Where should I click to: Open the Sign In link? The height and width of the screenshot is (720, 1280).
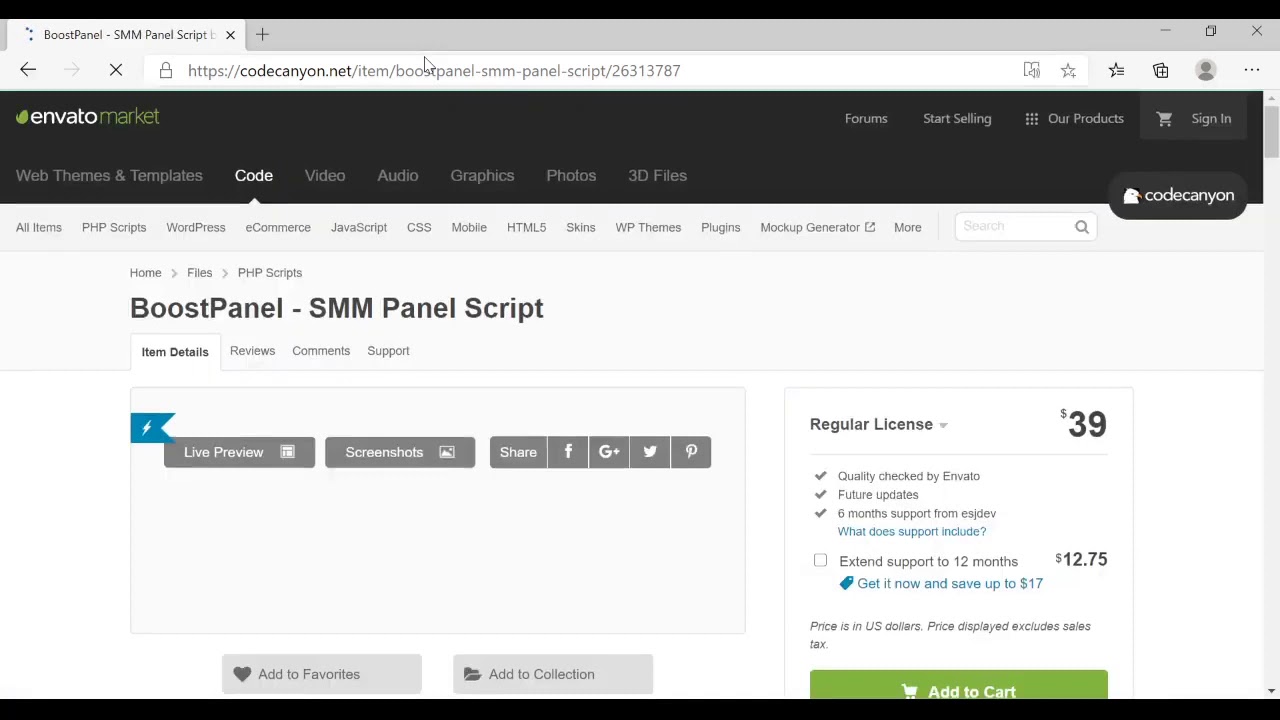click(x=1211, y=118)
